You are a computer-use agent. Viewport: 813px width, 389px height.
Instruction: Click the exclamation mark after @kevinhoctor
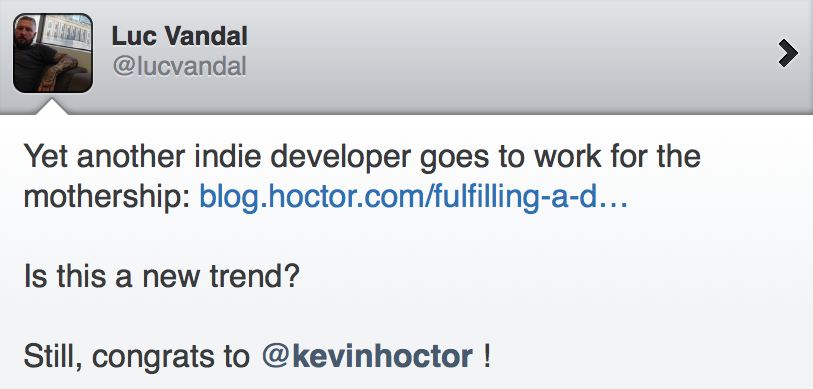click(x=486, y=356)
